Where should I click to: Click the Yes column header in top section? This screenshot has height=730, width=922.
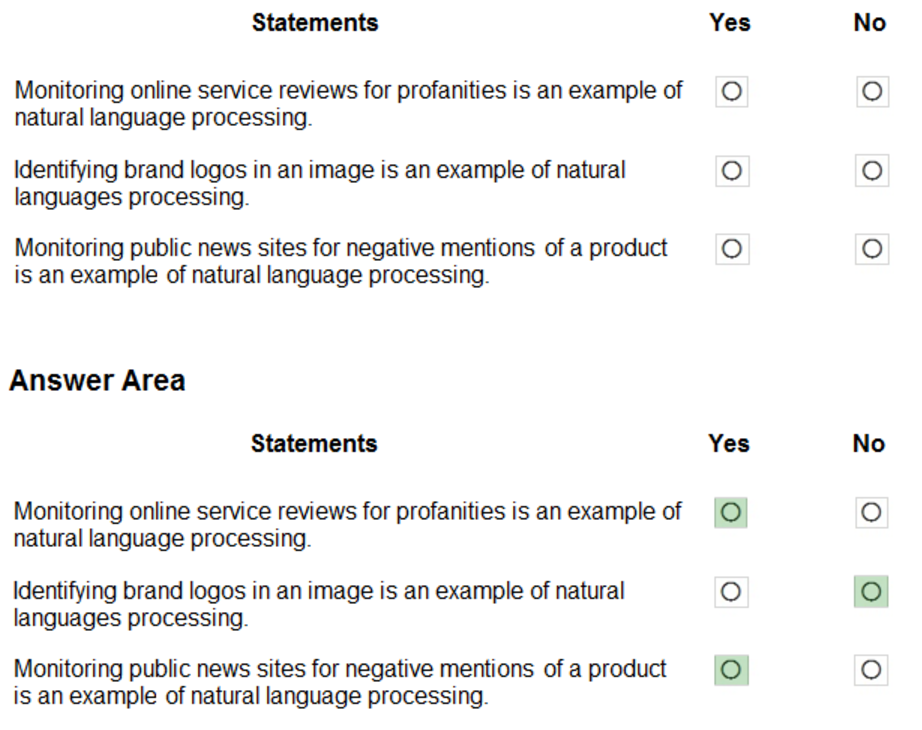(730, 23)
